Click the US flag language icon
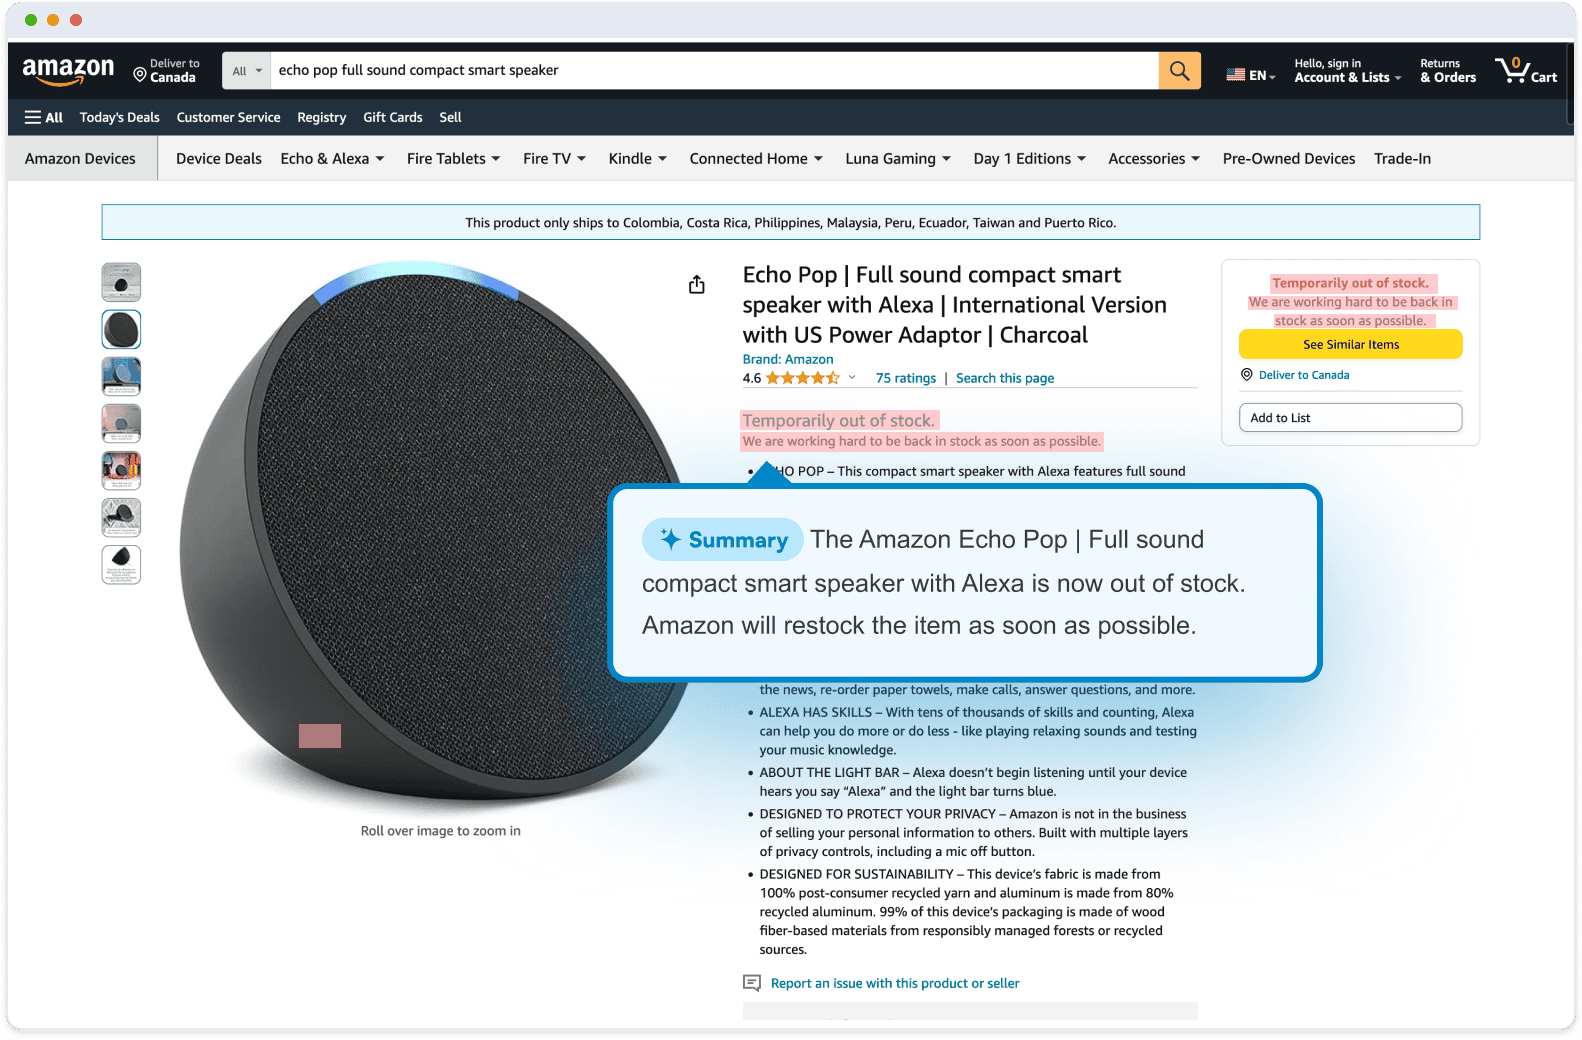The width and height of the screenshot is (1582, 1040). pyautogui.click(x=1236, y=75)
